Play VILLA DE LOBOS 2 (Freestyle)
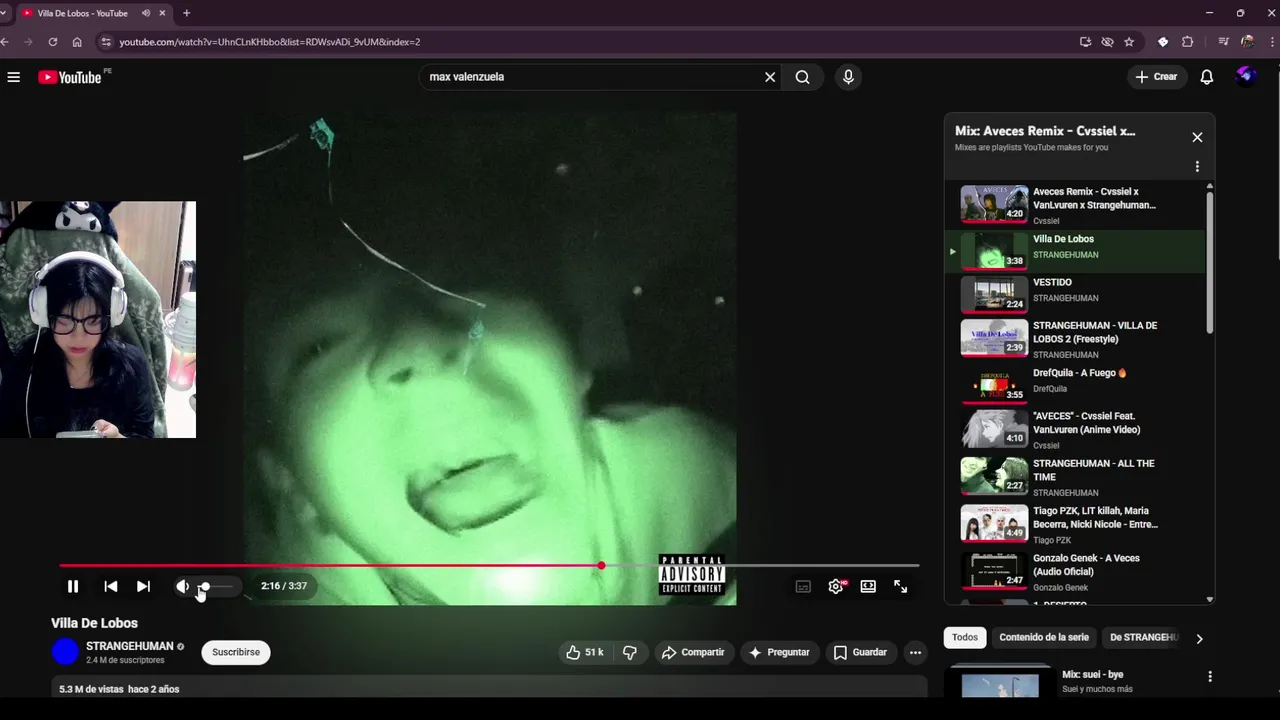The image size is (1280, 720). (x=1076, y=338)
